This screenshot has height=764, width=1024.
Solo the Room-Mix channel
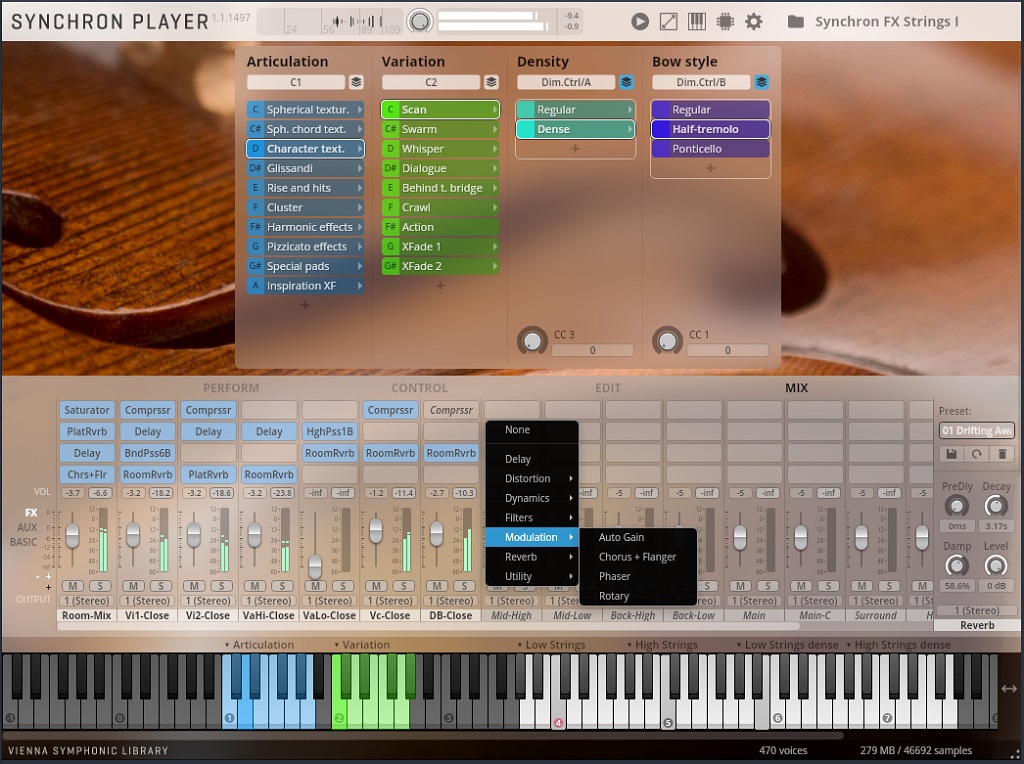click(x=101, y=586)
